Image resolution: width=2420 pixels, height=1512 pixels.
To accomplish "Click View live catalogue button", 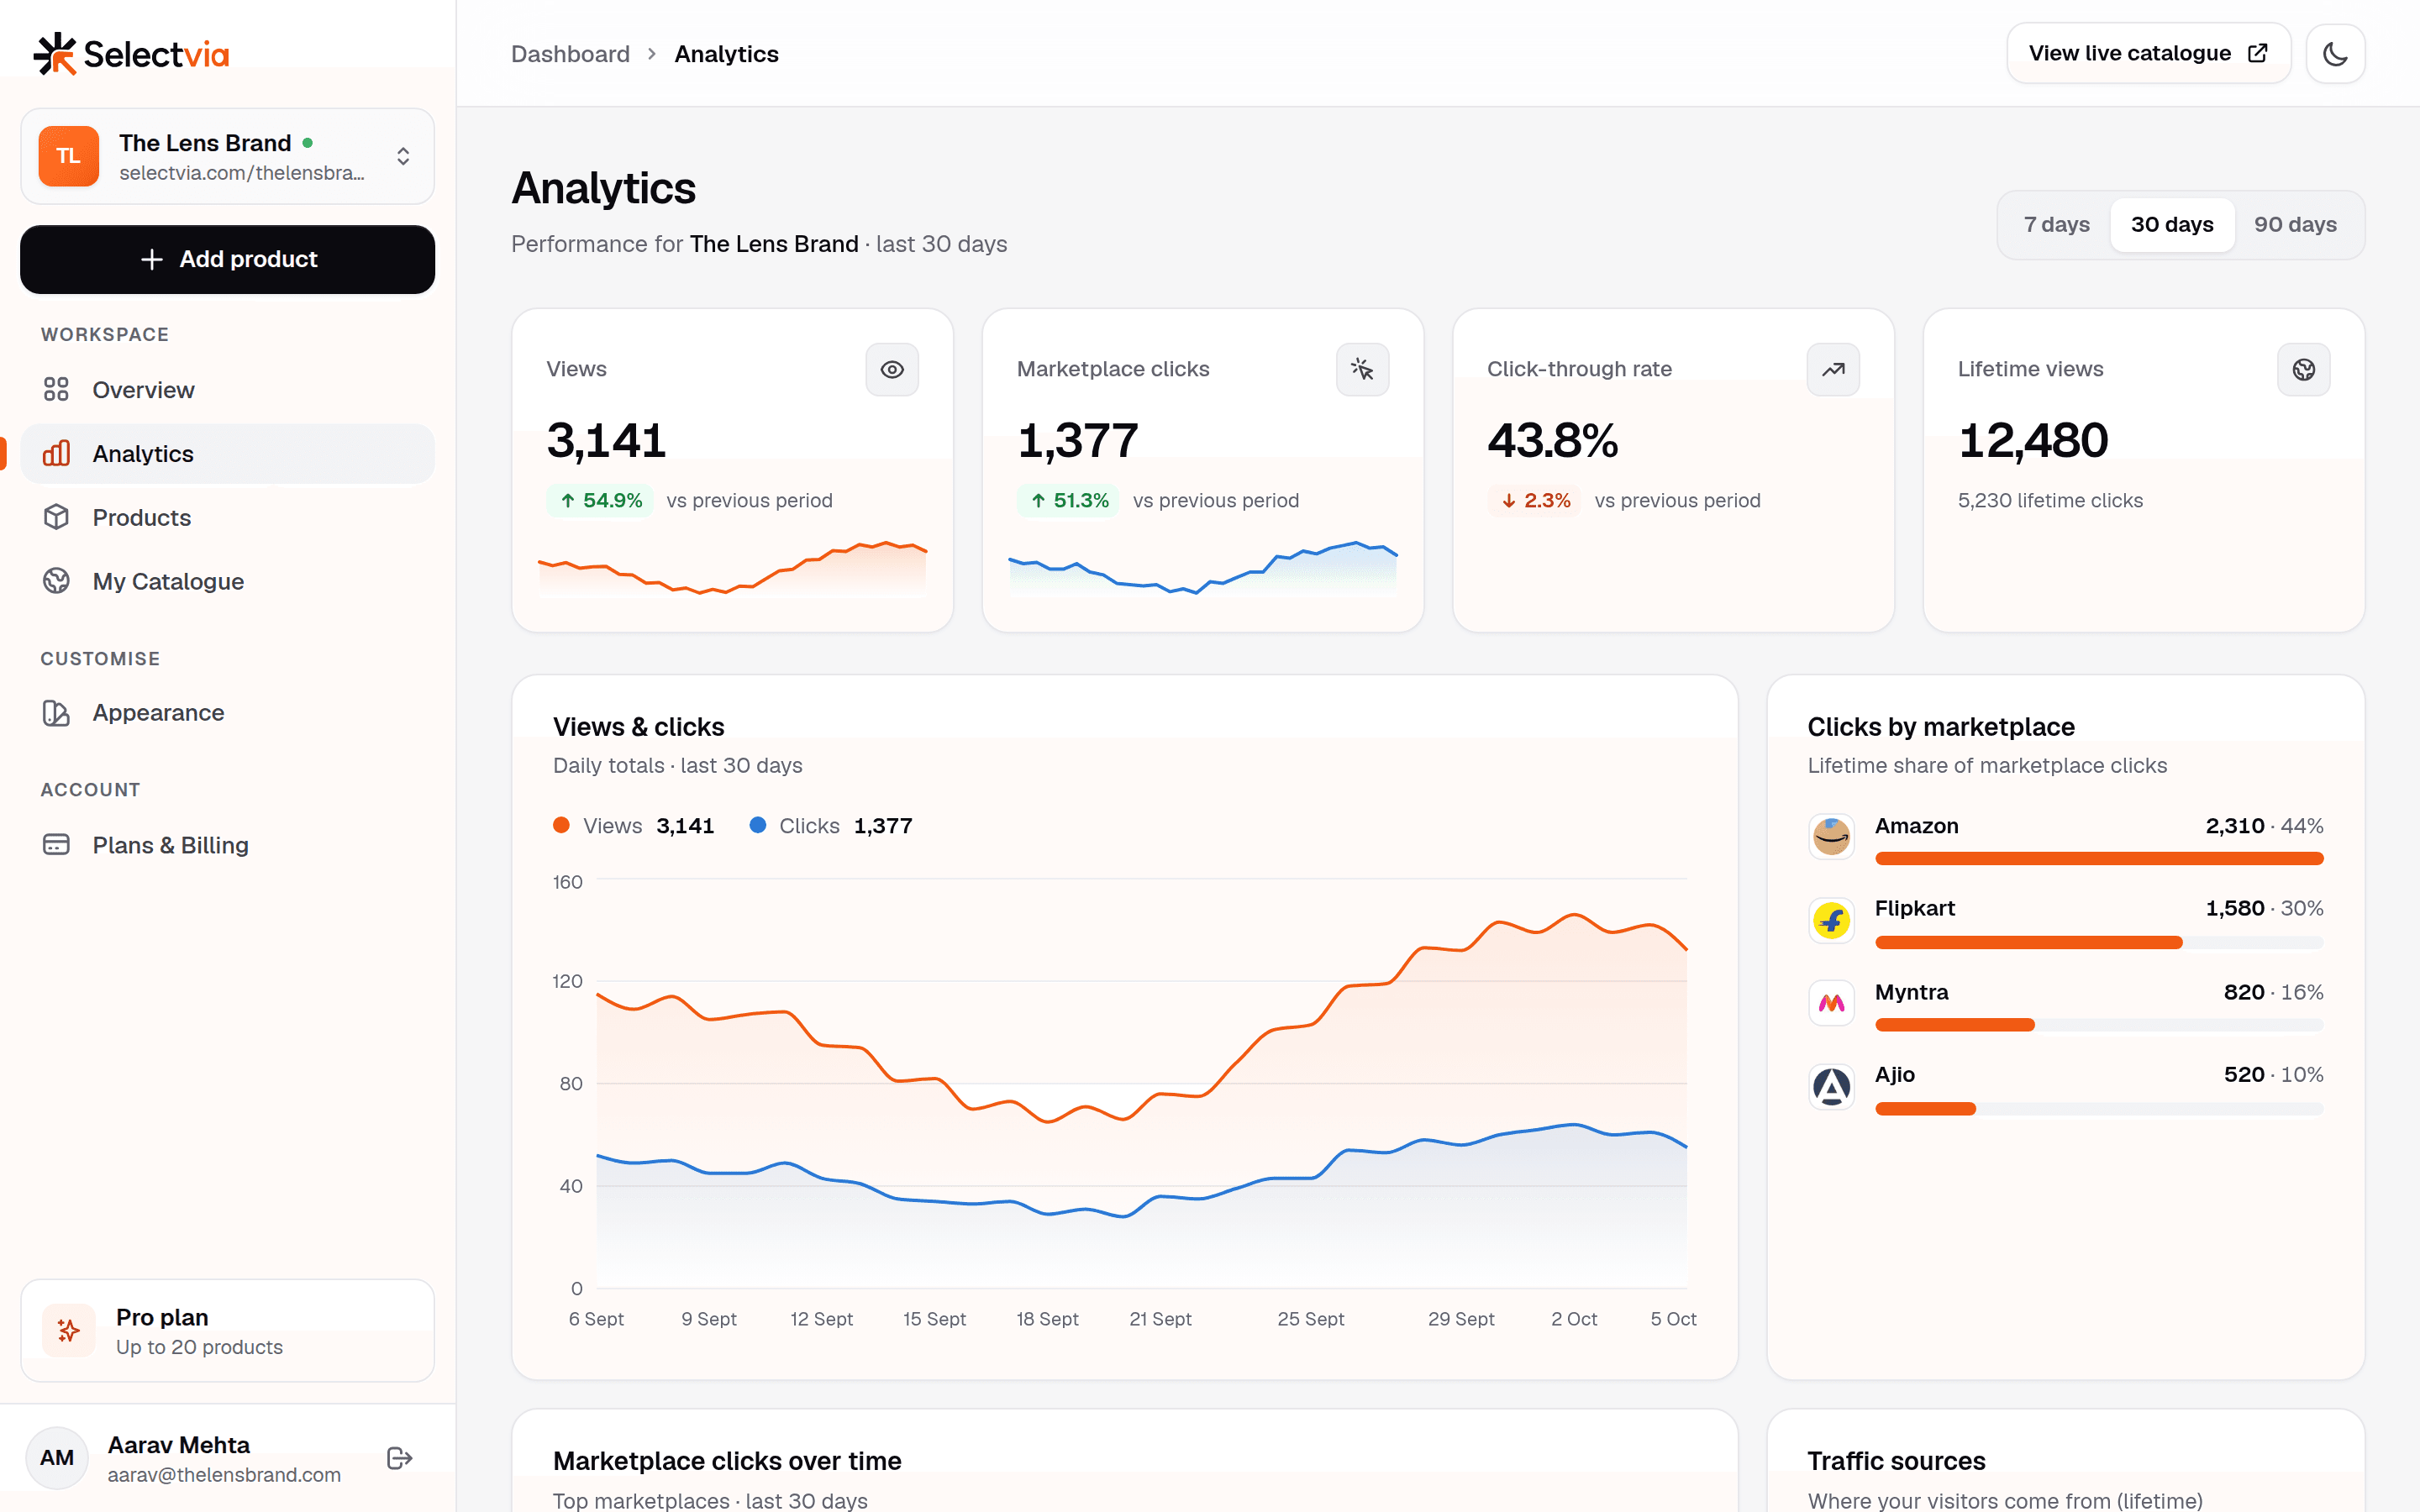I will [x=2148, y=53].
